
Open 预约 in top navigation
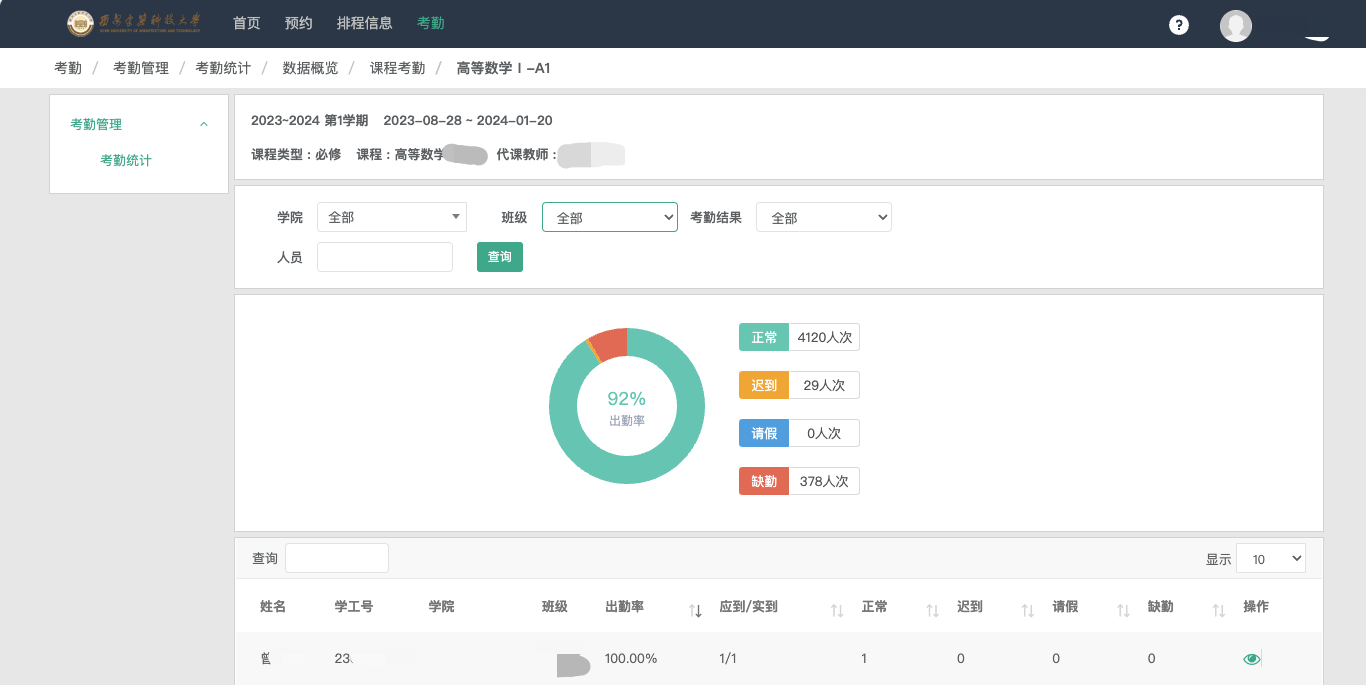click(299, 23)
